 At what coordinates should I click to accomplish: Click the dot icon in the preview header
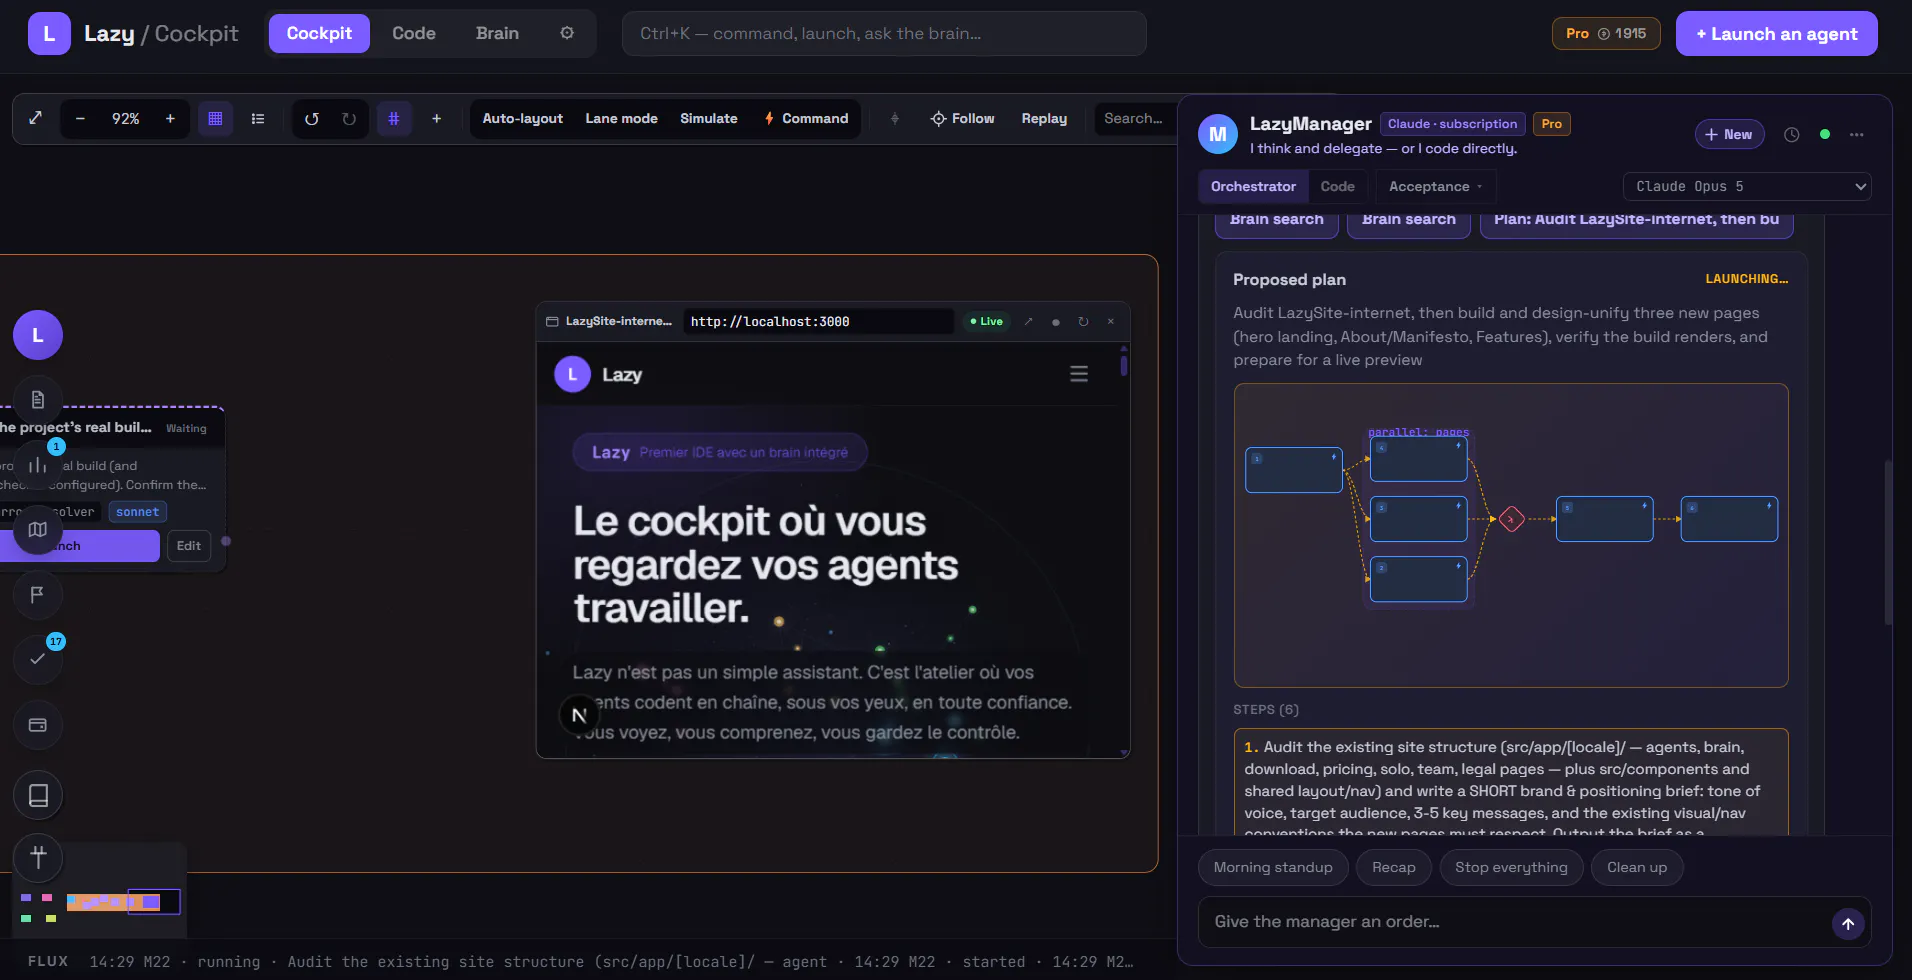pos(1056,322)
